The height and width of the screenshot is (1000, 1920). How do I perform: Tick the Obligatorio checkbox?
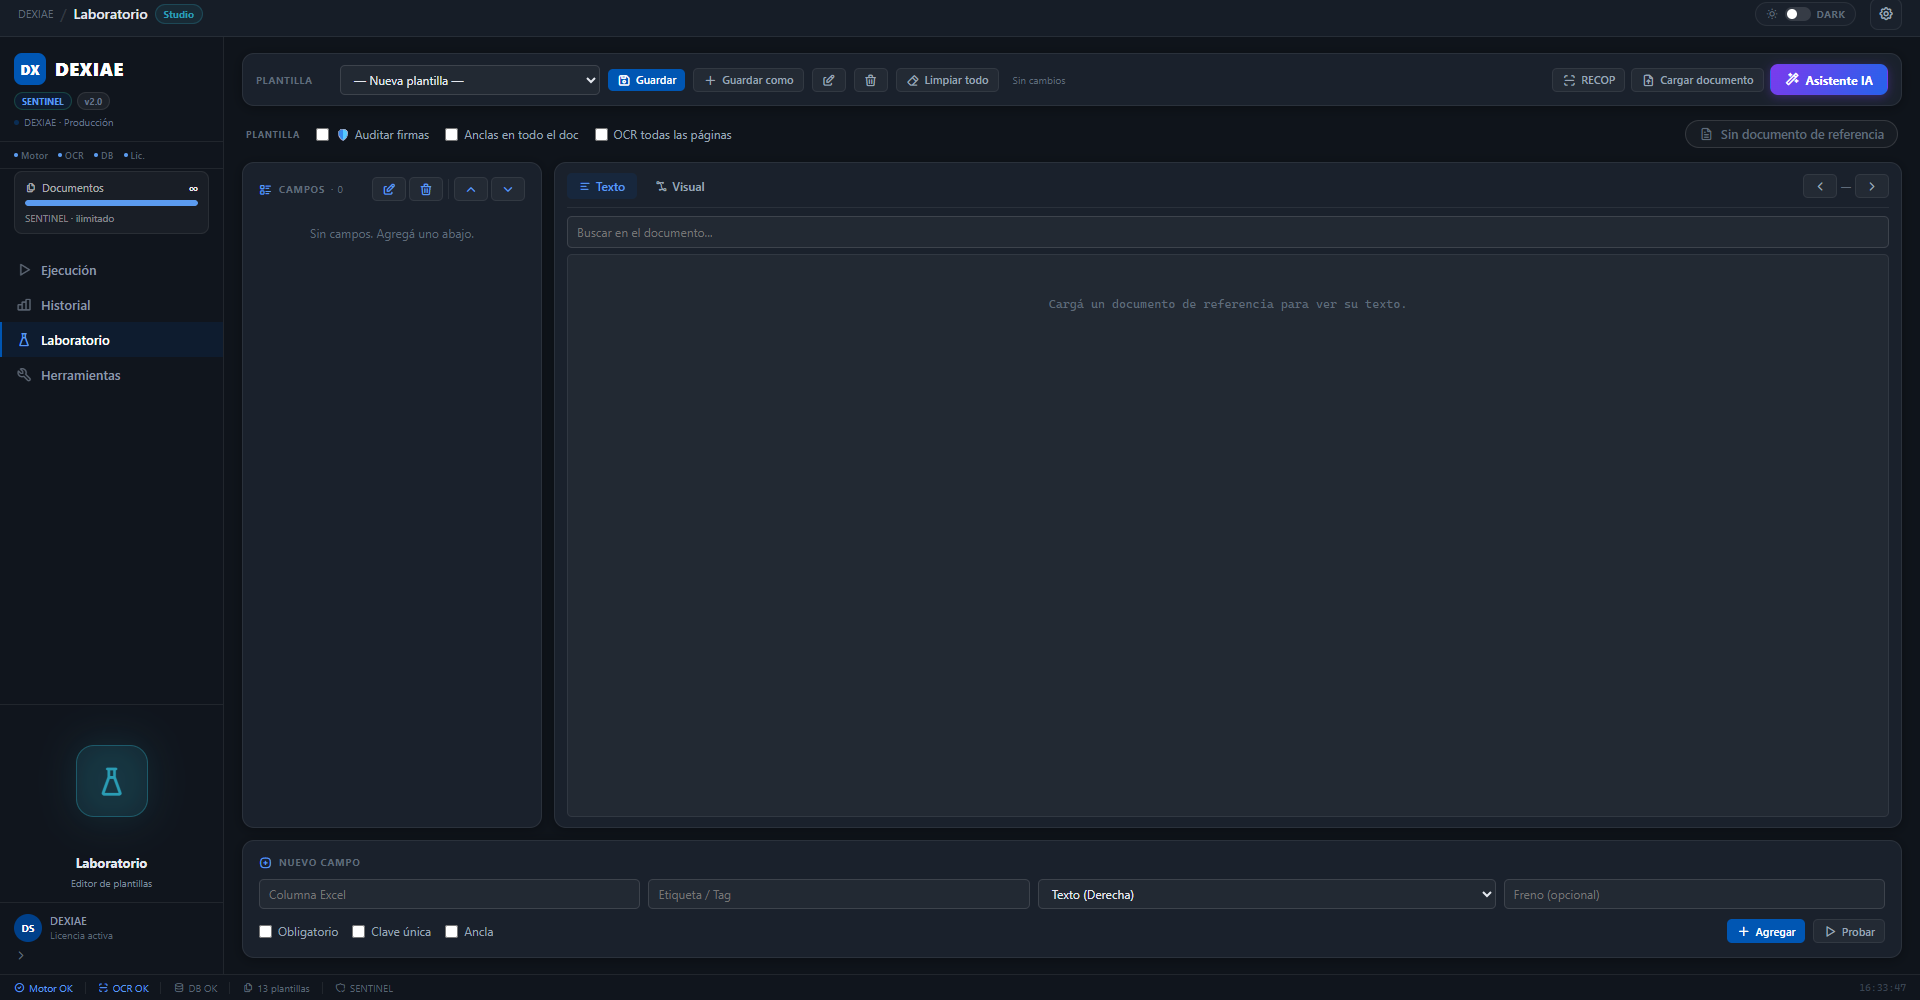[265, 932]
